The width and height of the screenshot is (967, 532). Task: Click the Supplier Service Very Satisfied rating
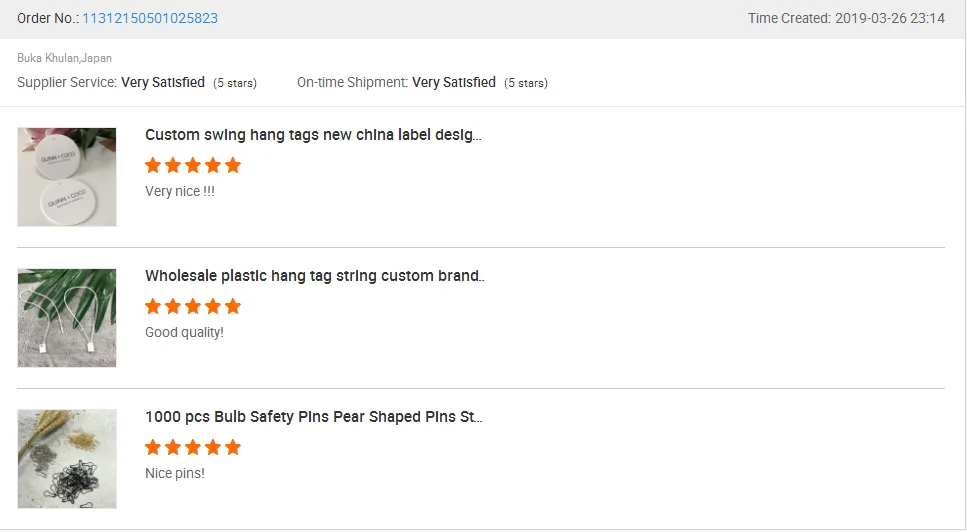tap(163, 82)
